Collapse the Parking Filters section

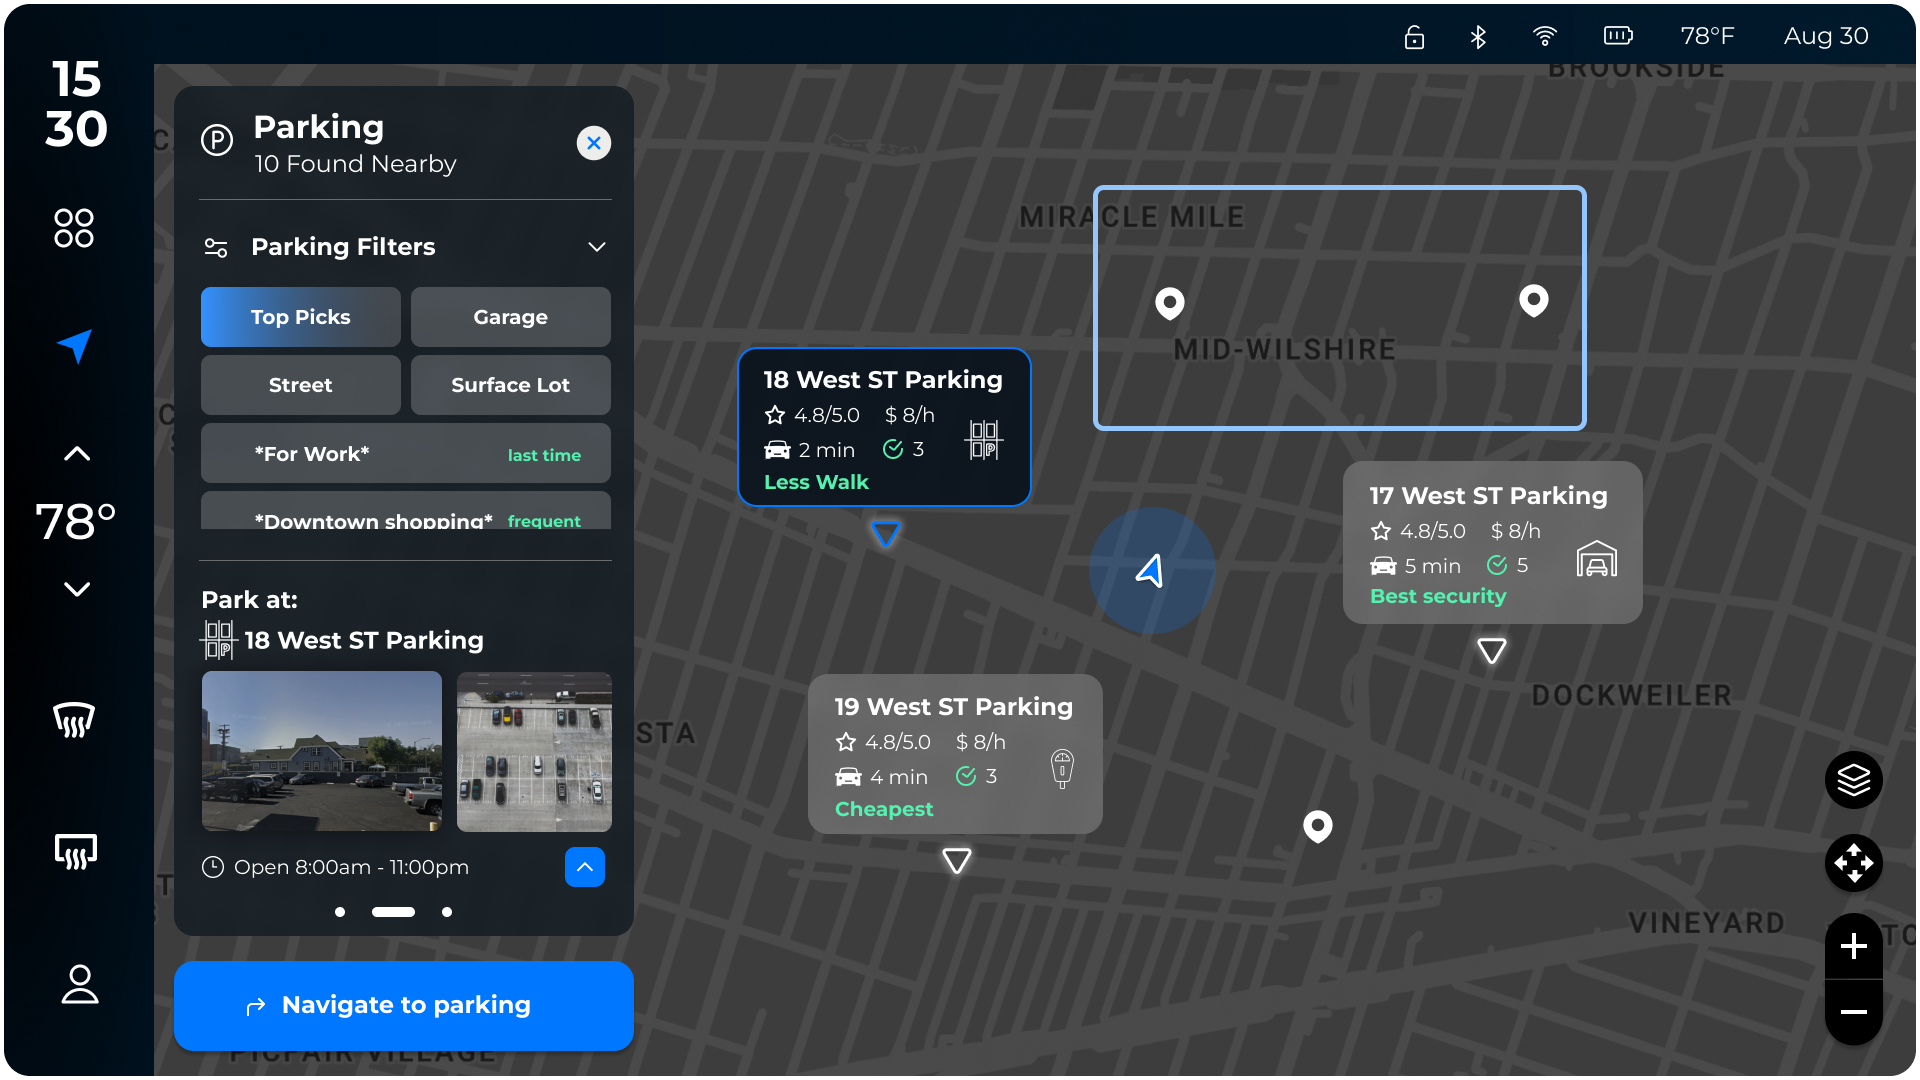pyautogui.click(x=597, y=247)
